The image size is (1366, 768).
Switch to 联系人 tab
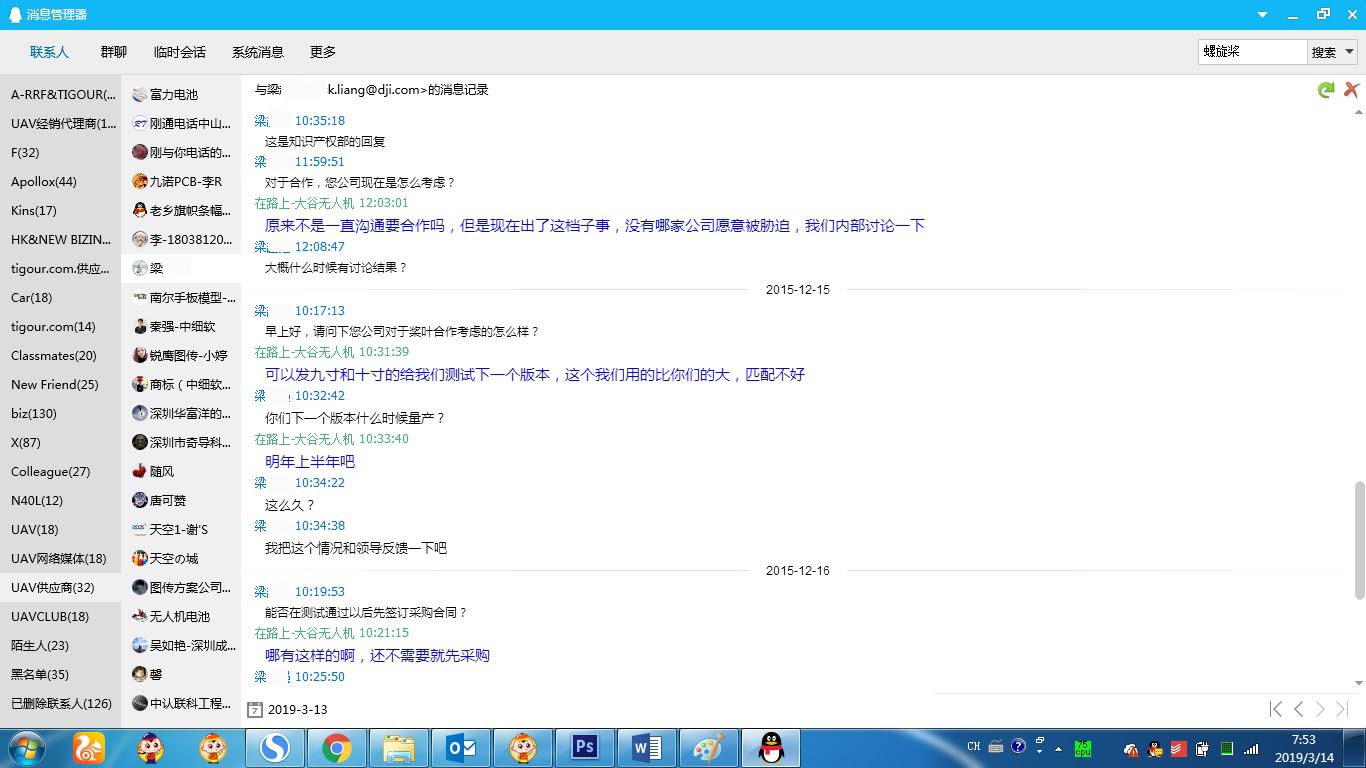[x=49, y=52]
